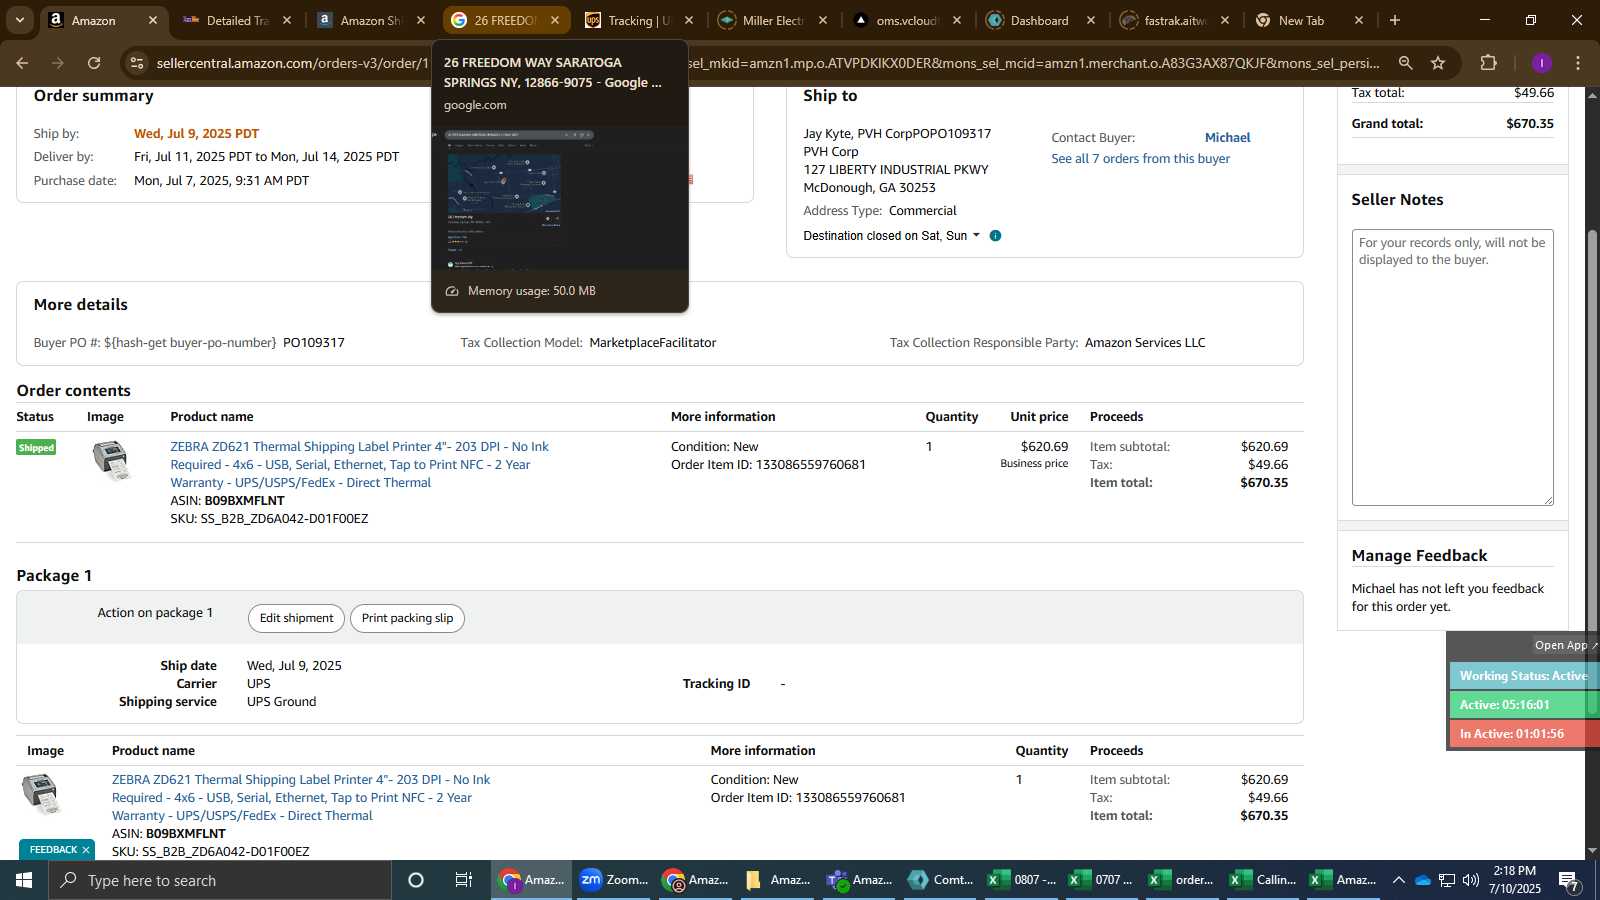Switch to the fastrak tab
Viewport: 1600px width, 900px height.
pyautogui.click(x=1175, y=20)
